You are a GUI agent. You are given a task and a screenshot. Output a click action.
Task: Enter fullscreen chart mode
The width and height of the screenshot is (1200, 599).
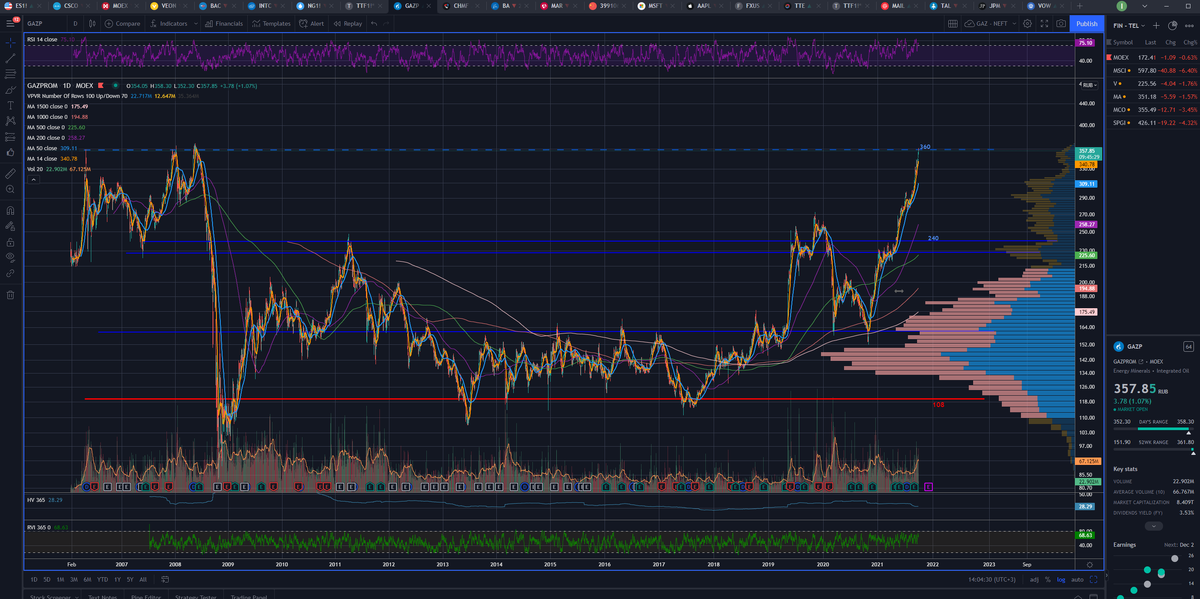tap(1044, 23)
